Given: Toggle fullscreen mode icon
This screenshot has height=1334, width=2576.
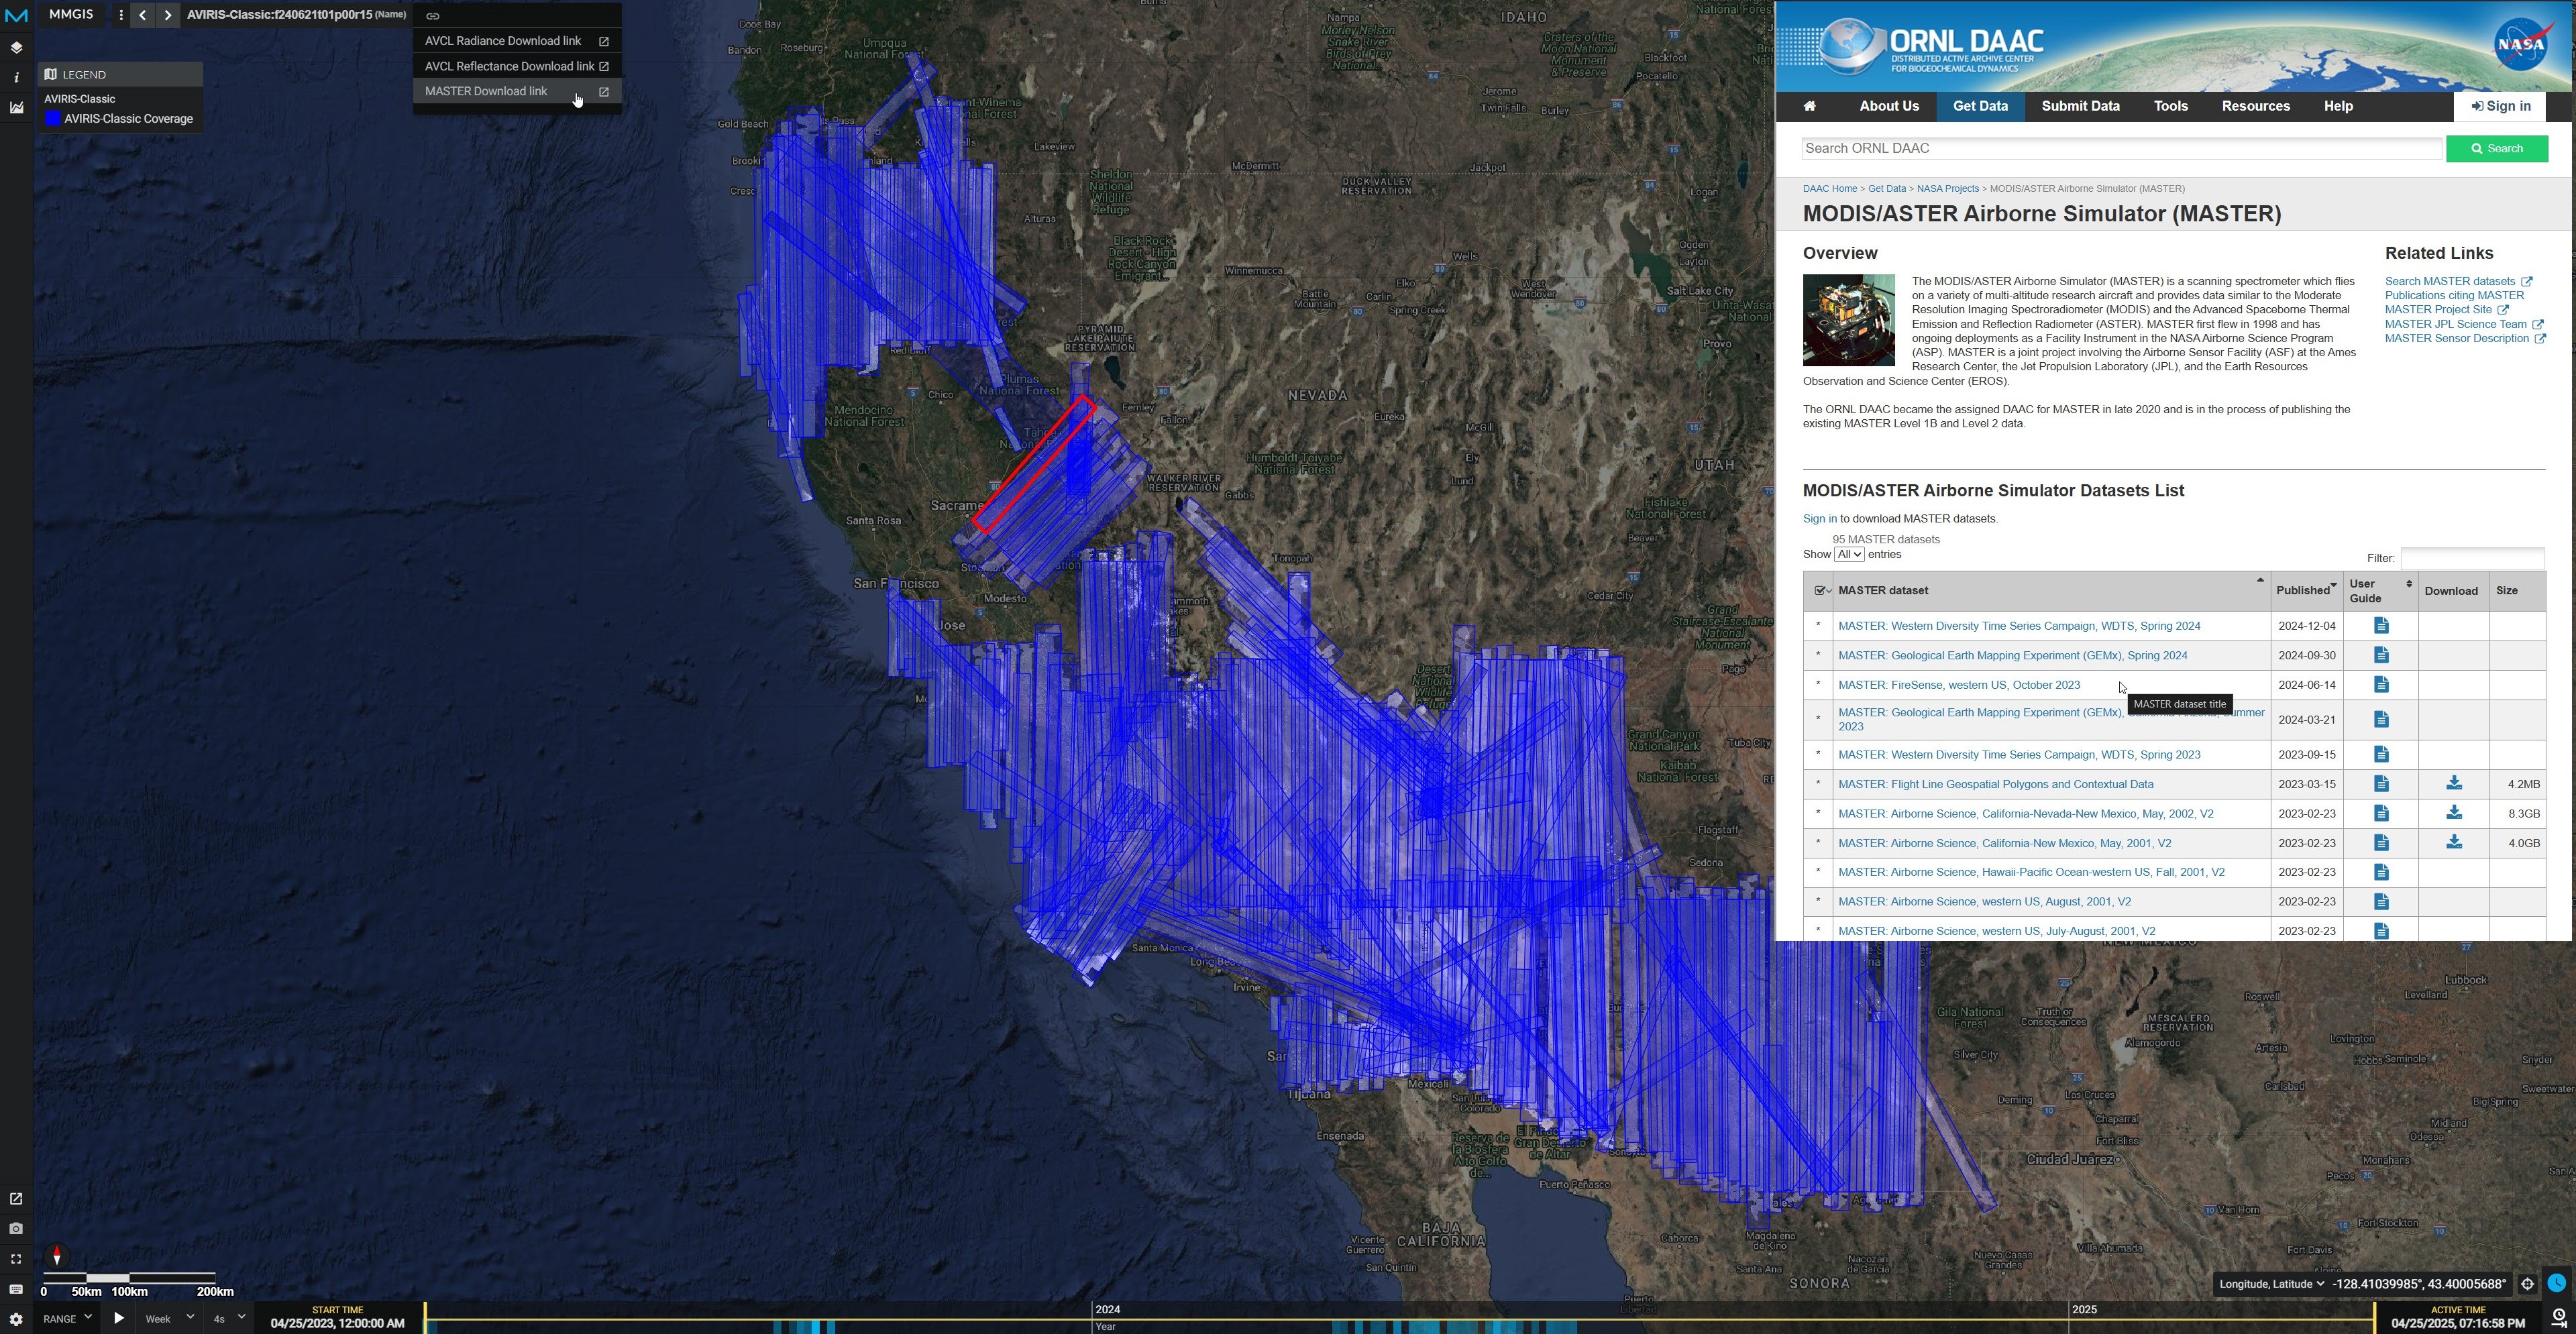Looking at the screenshot, I should coord(16,1259).
